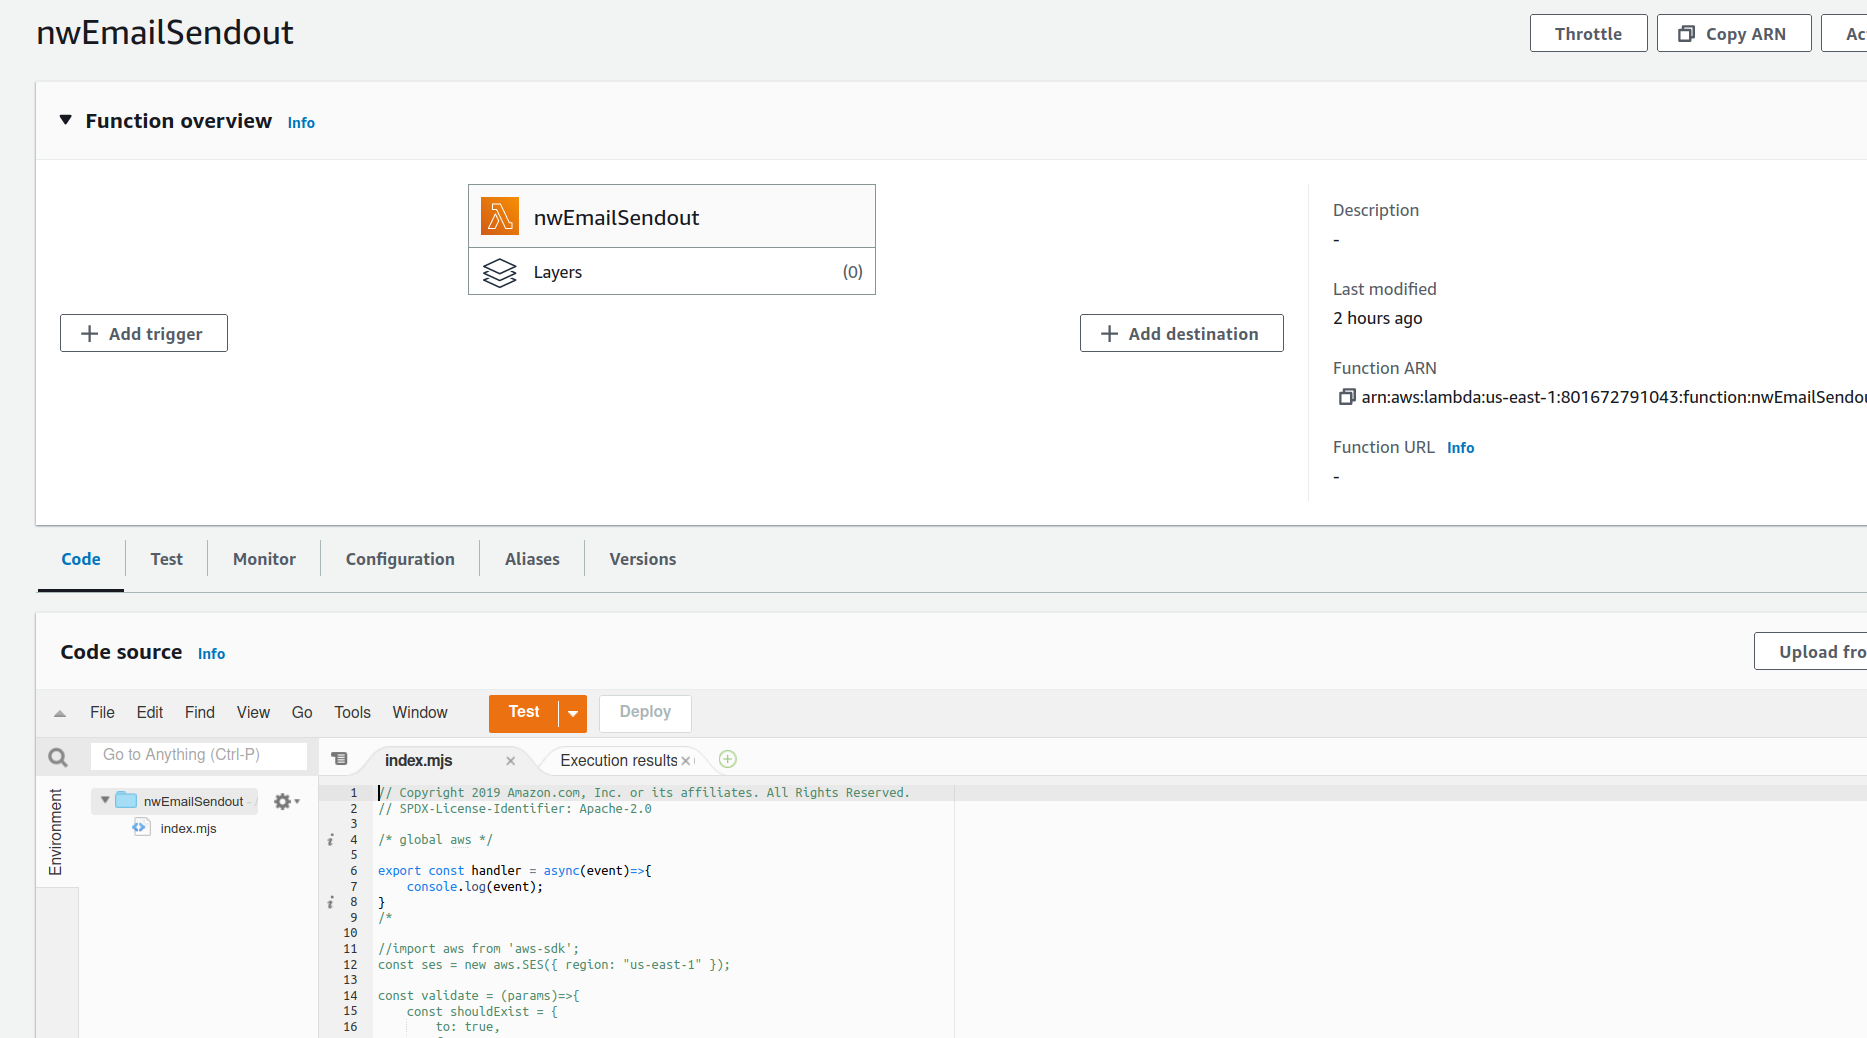Add a new editor tab with plus icon
The image size is (1867, 1038).
point(728,759)
